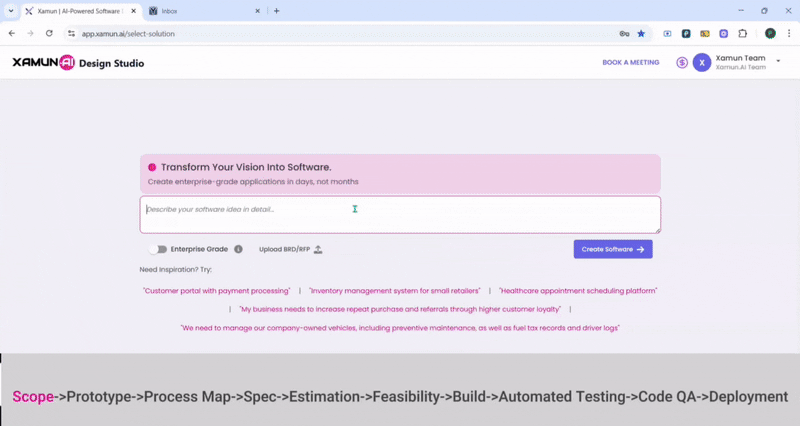This screenshot has width=800, height=426.
Task: Click the software idea description text box
Action: pos(400,215)
